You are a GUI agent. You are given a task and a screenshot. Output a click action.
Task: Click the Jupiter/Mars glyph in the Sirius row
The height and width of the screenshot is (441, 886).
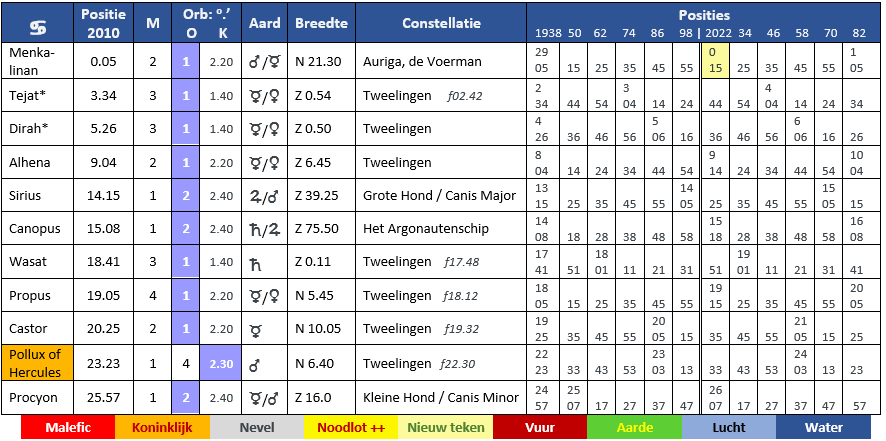tap(264, 196)
